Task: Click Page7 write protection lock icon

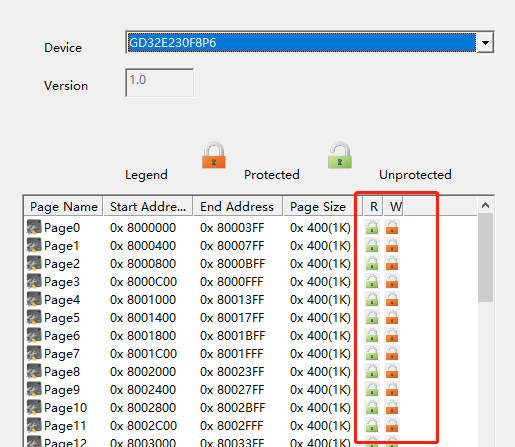Action: click(392, 353)
